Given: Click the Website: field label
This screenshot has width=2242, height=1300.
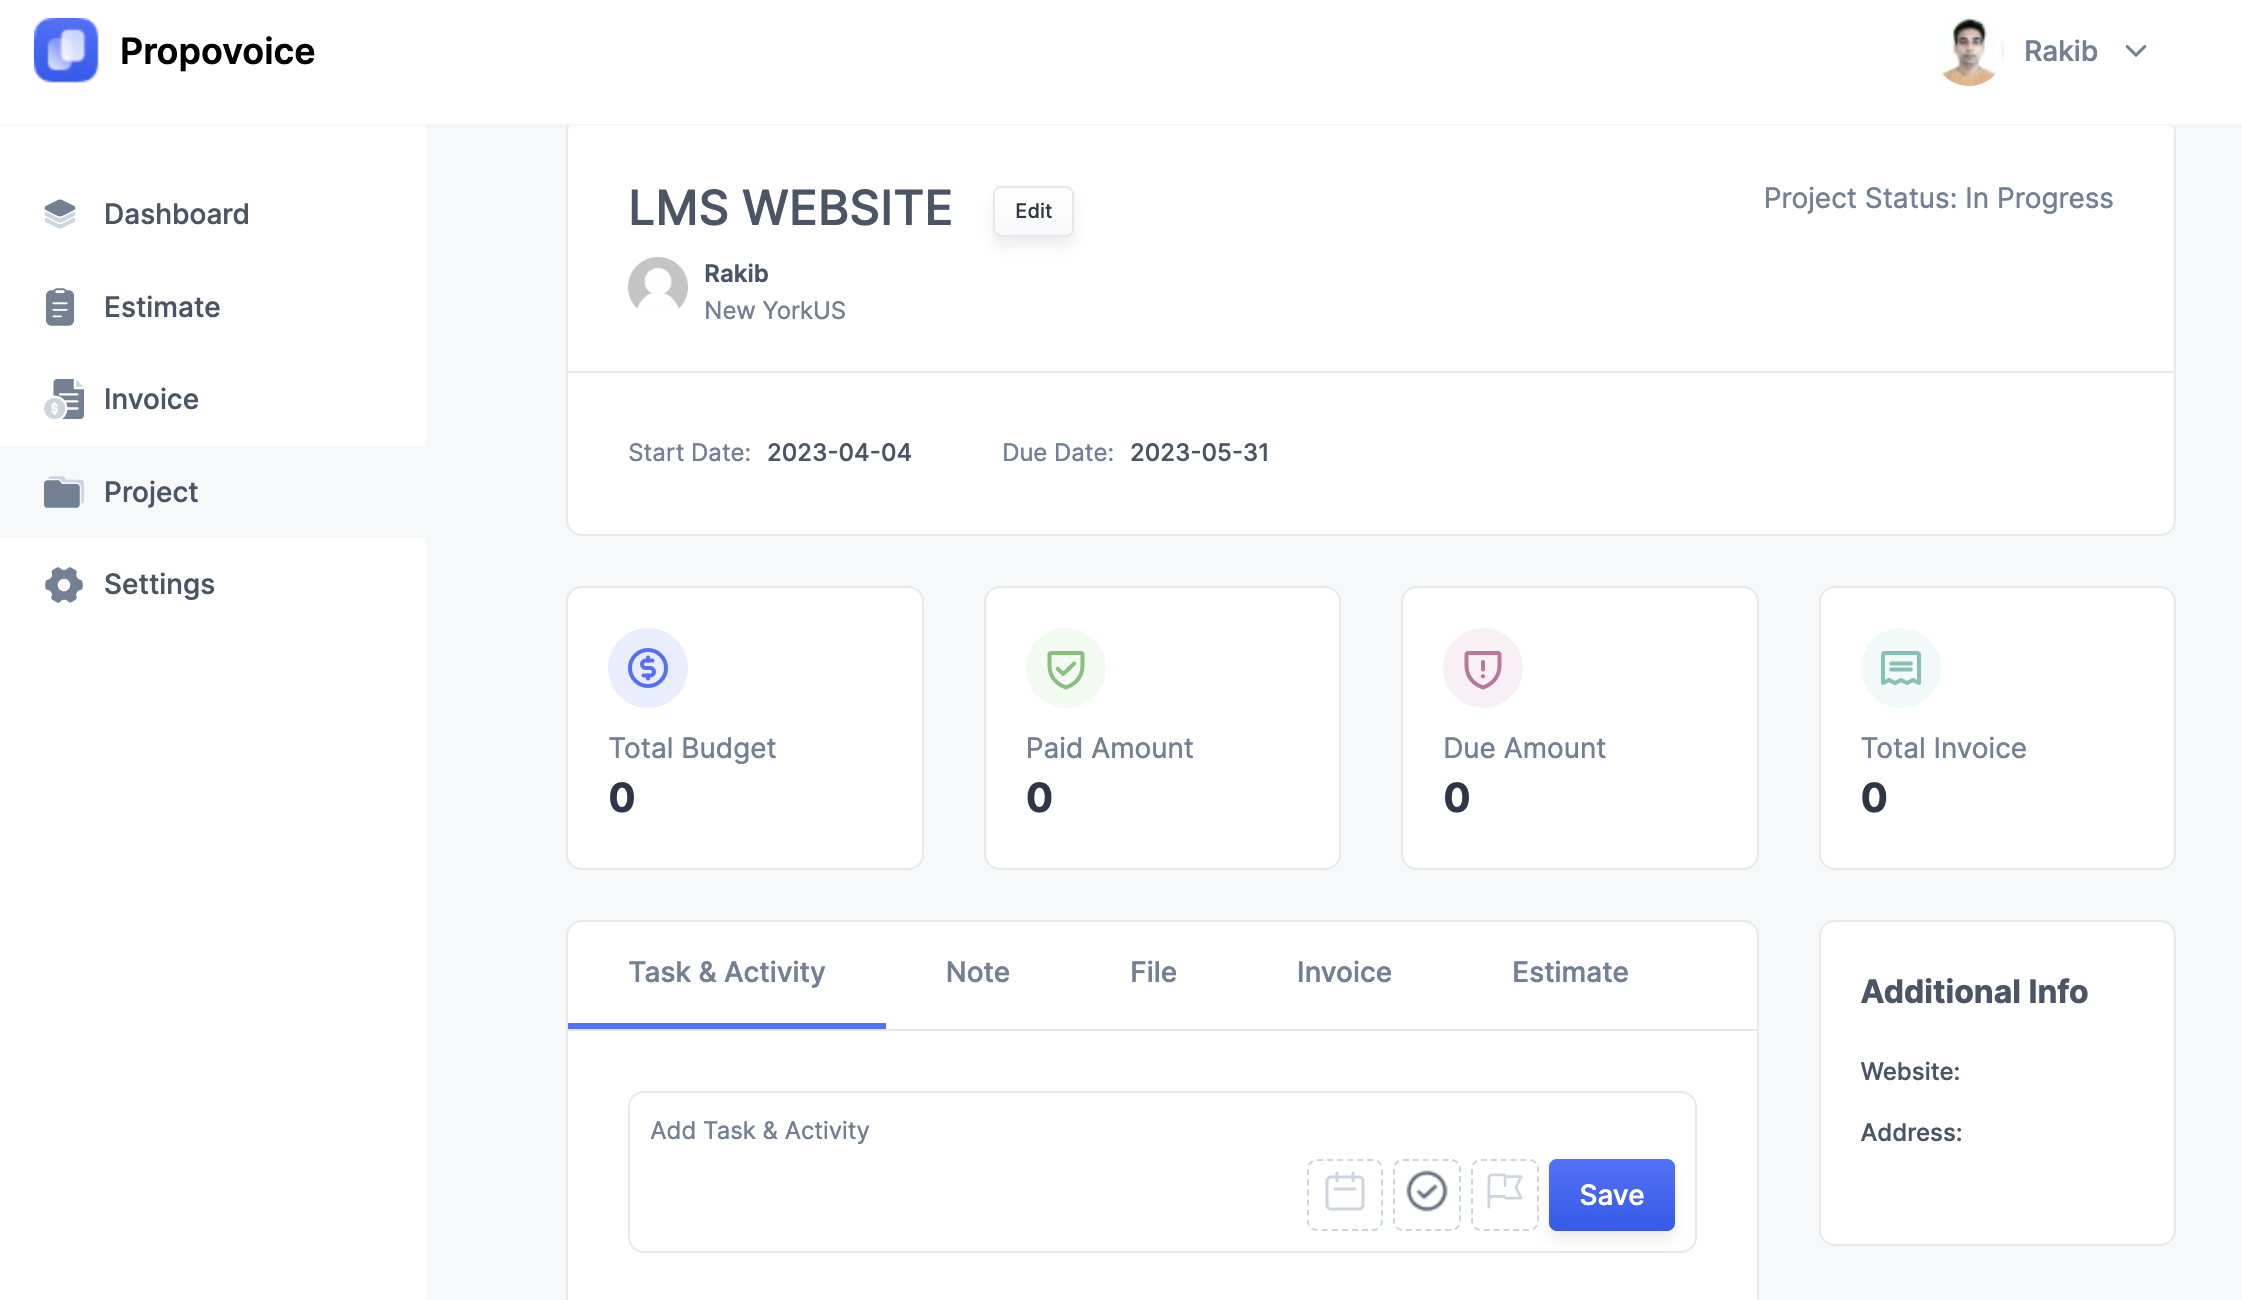Looking at the screenshot, I should pyautogui.click(x=1910, y=1072).
